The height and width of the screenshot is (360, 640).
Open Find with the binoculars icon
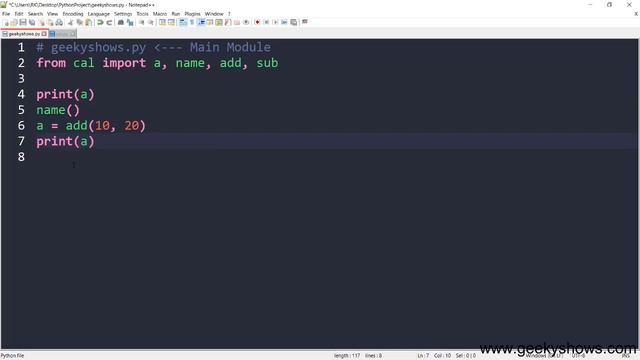pyautogui.click(x=121, y=22)
